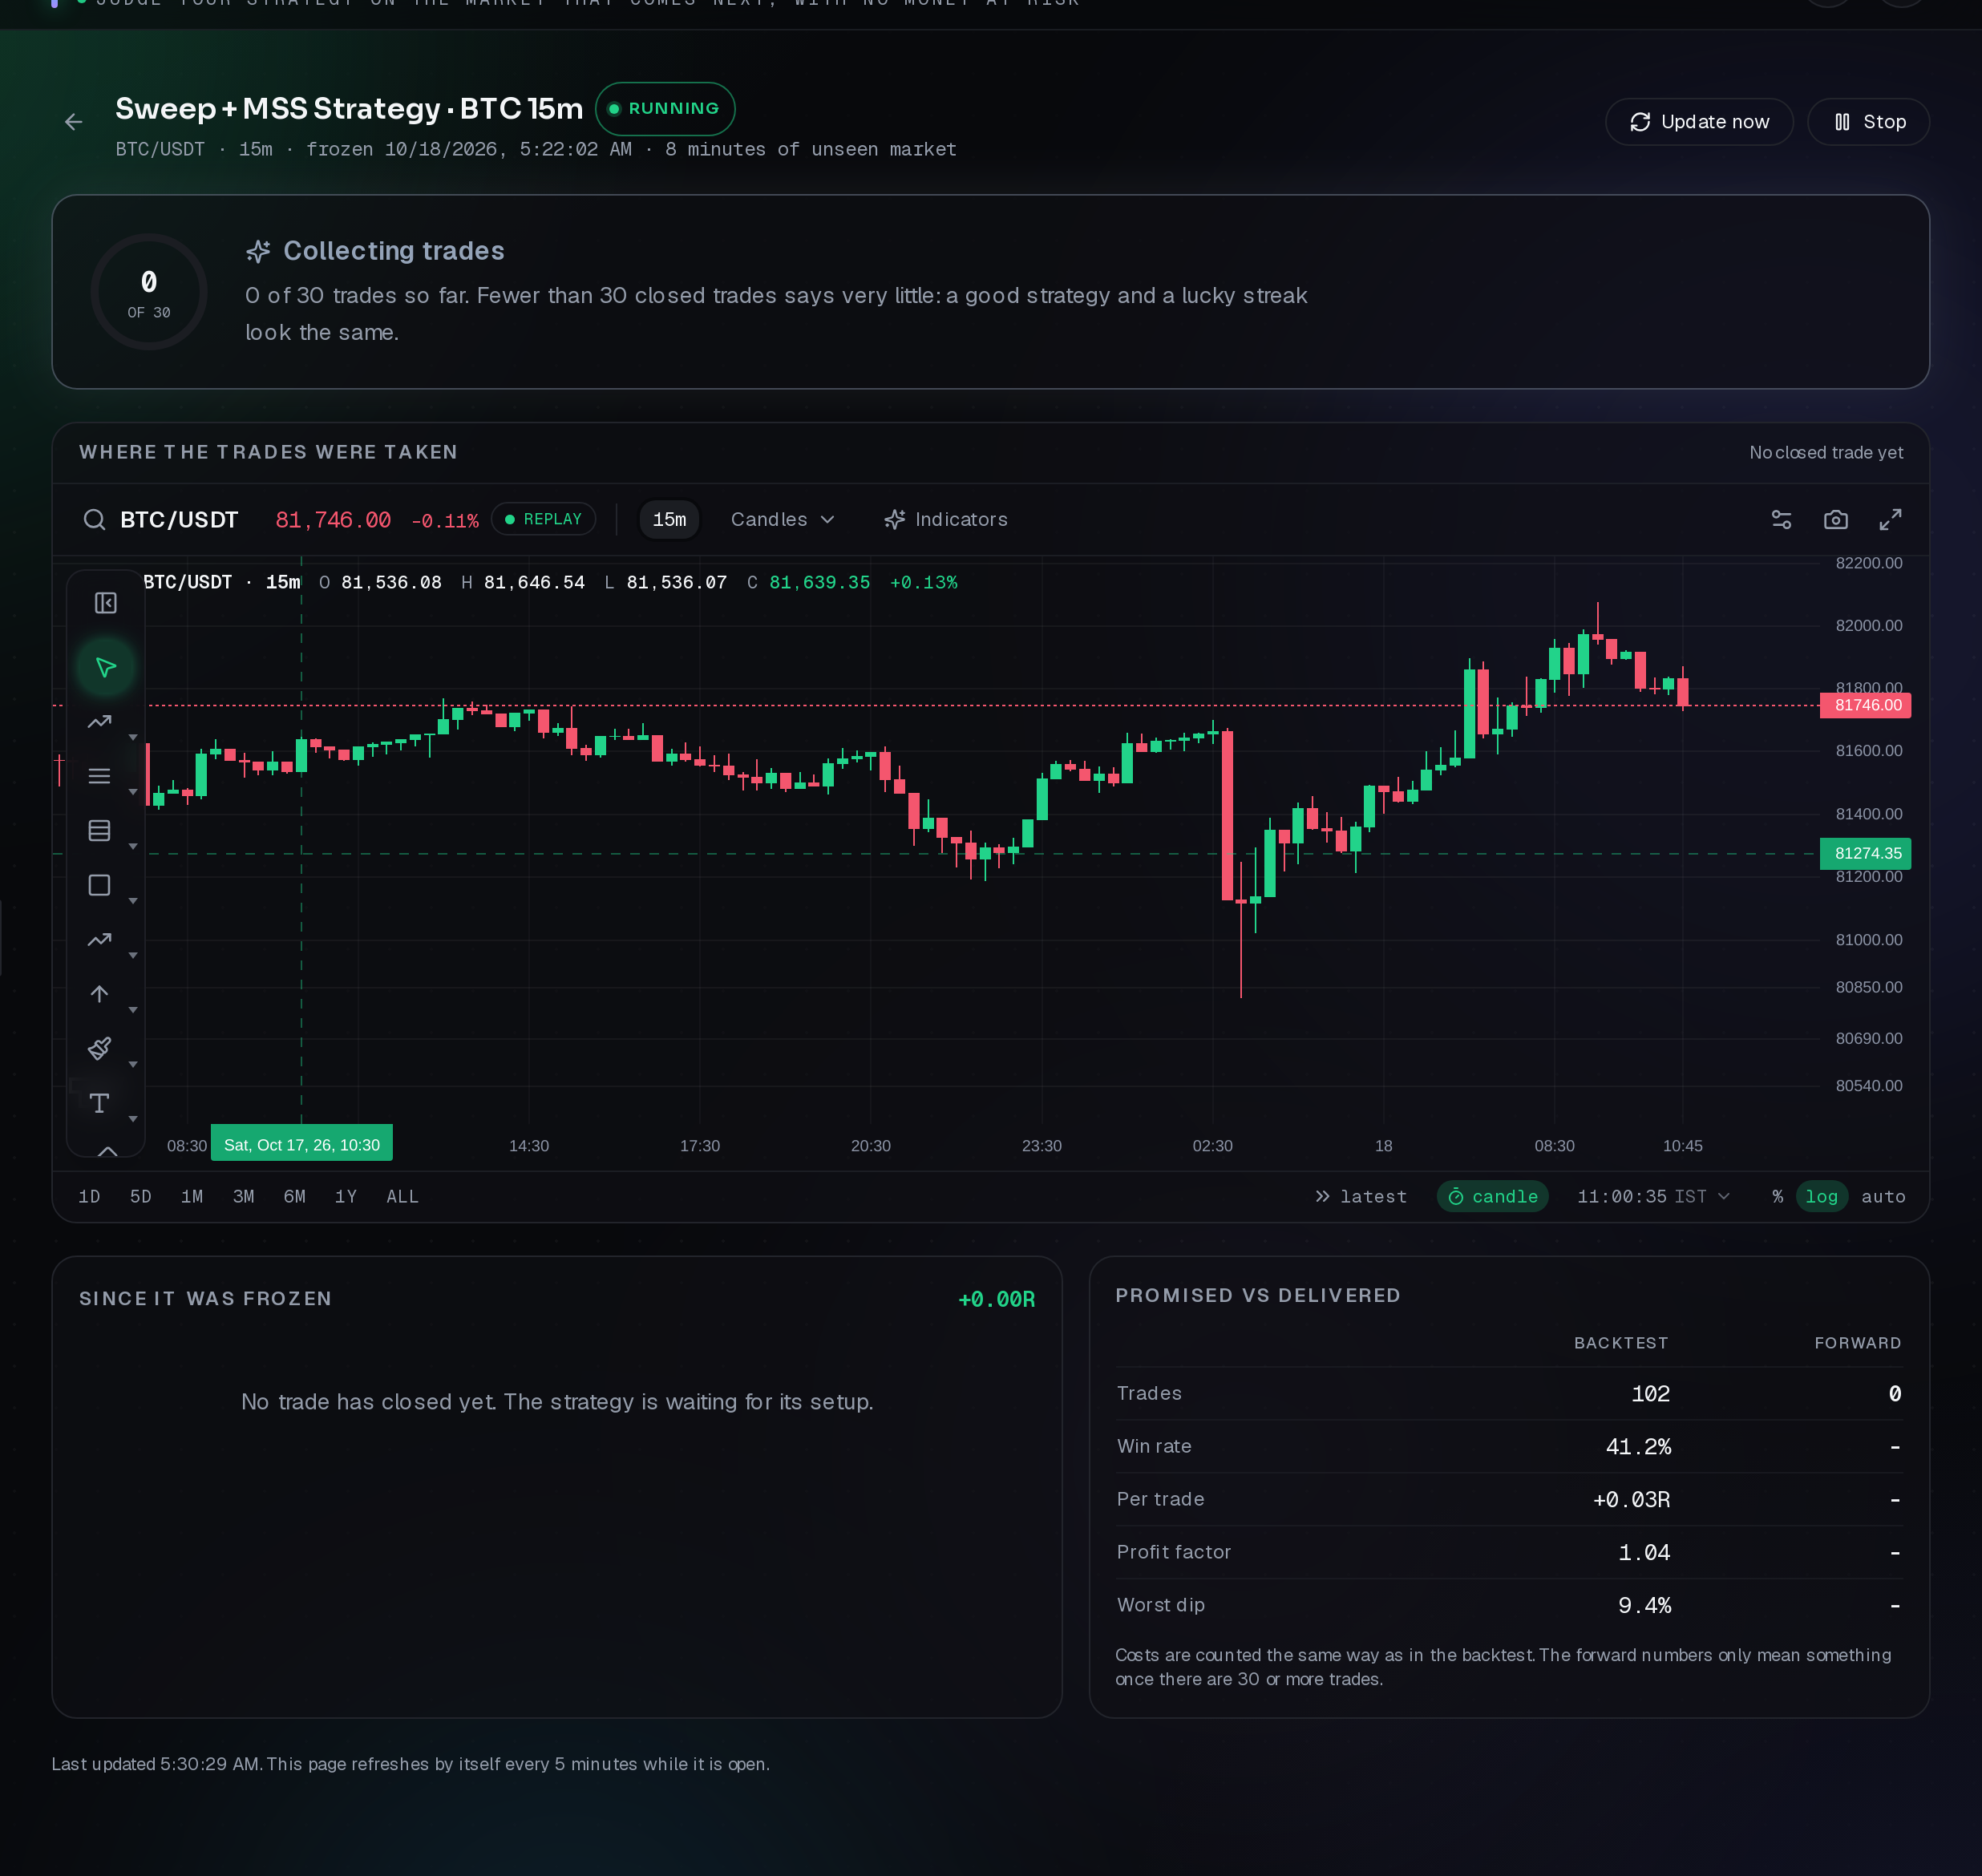The height and width of the screenshot is (1876, 1982).
Task: Select the up arrow marker tool
Action: pos(99,994)
